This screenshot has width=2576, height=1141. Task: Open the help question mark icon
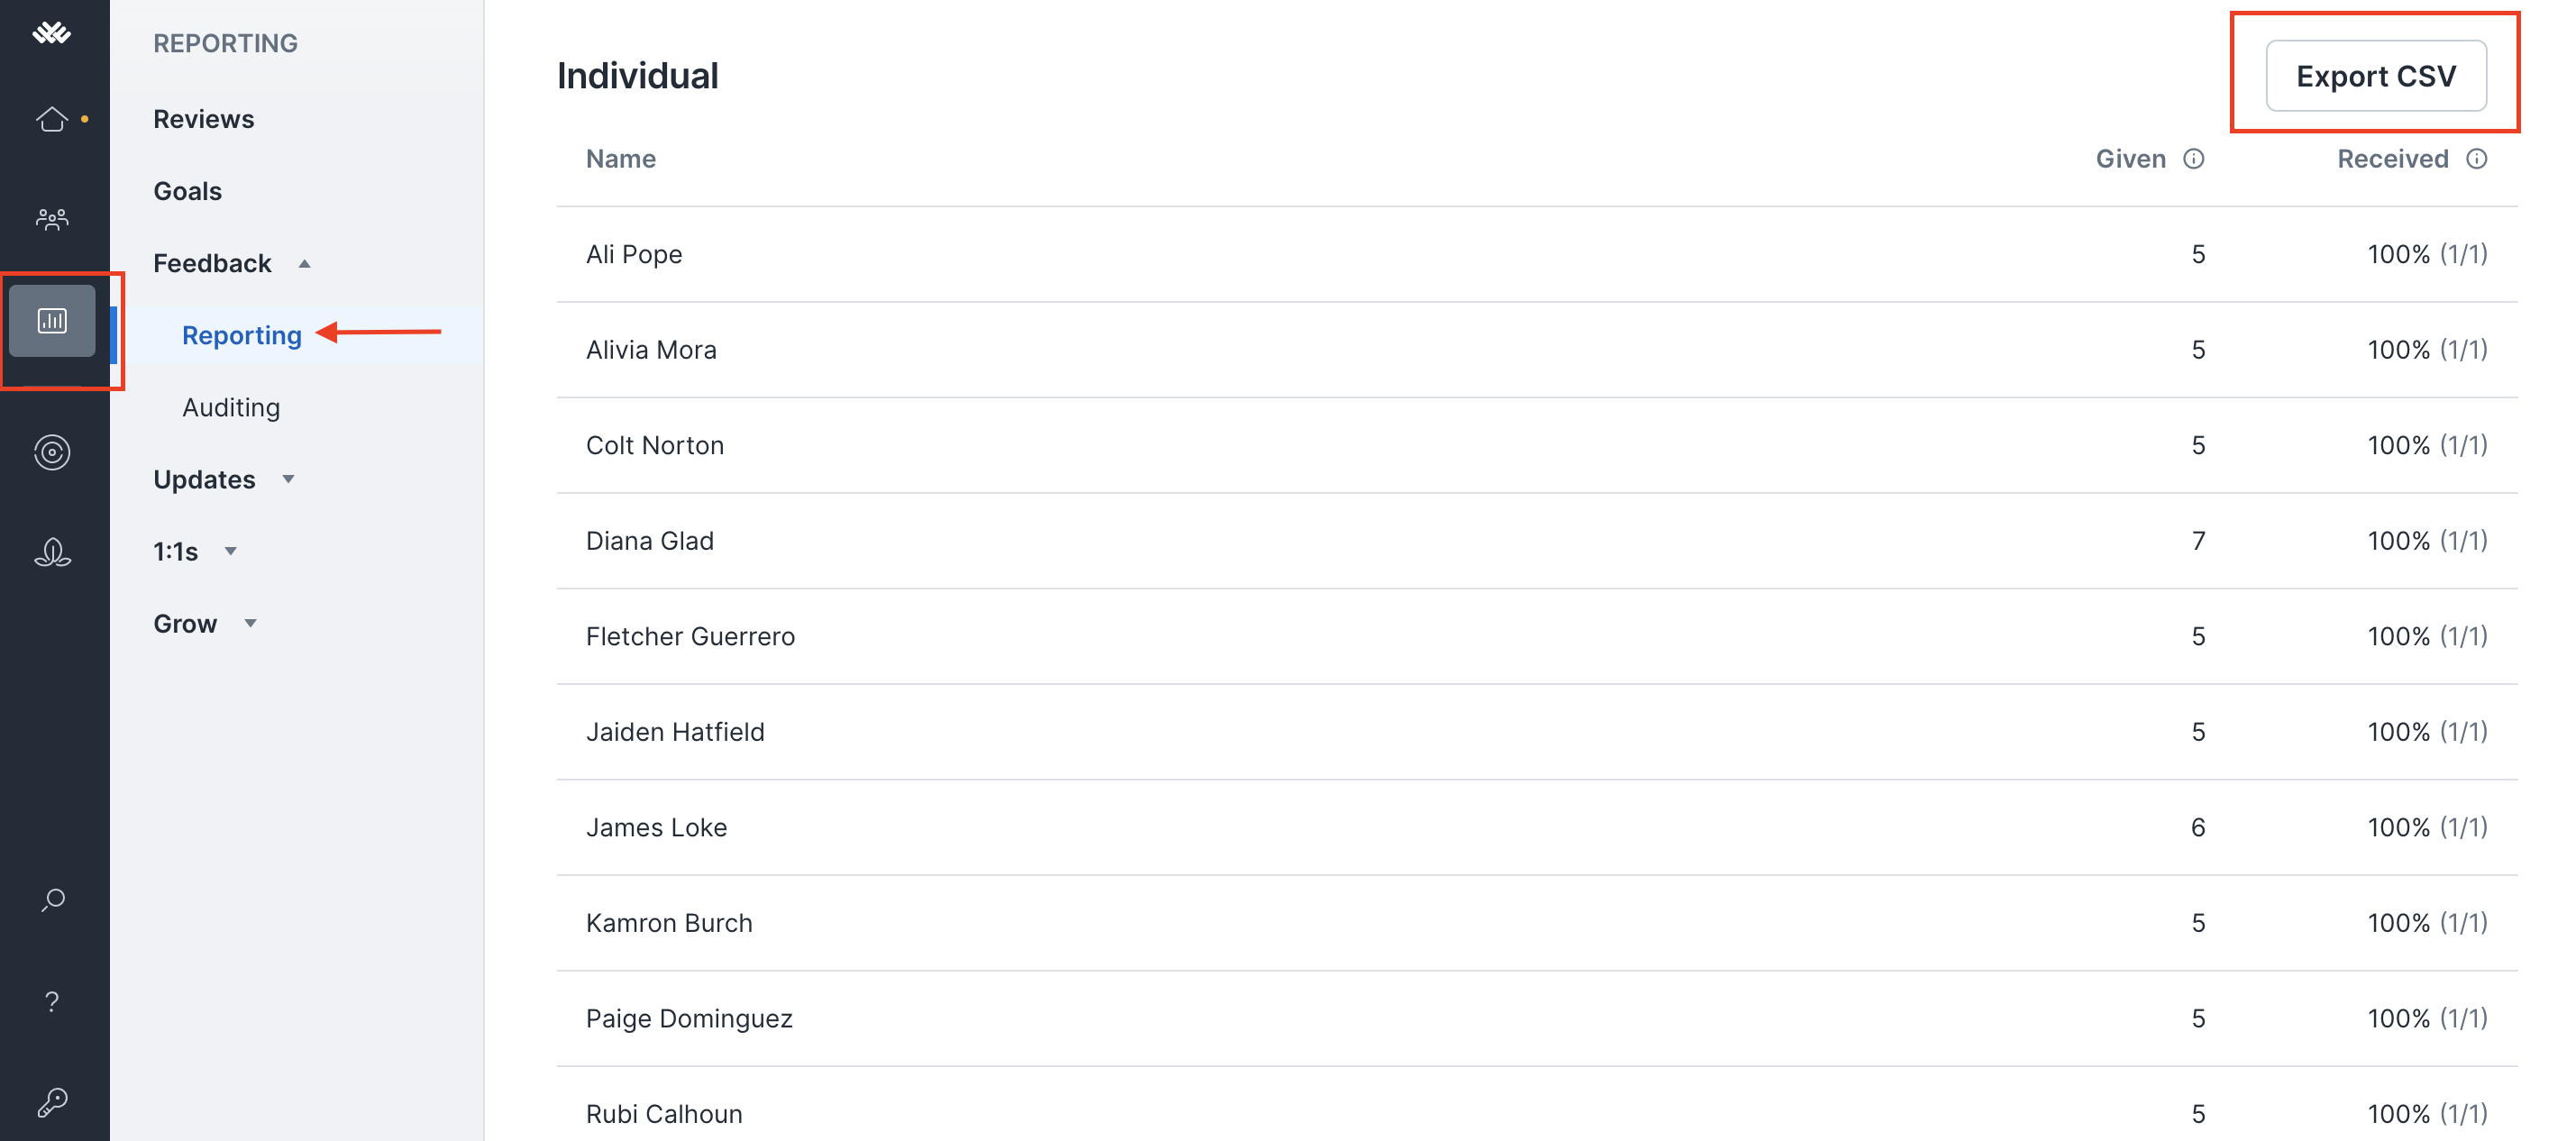(x=52, y=1001)
